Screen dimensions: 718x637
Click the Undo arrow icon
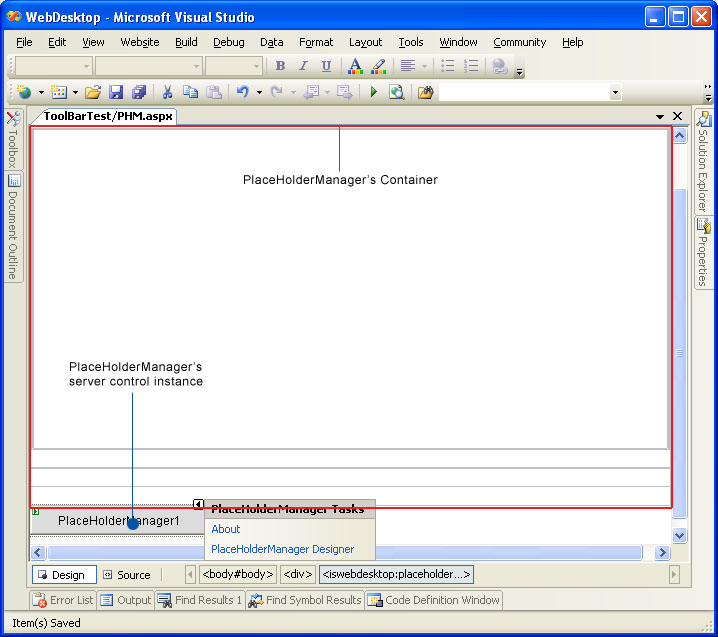coord(241,92)
